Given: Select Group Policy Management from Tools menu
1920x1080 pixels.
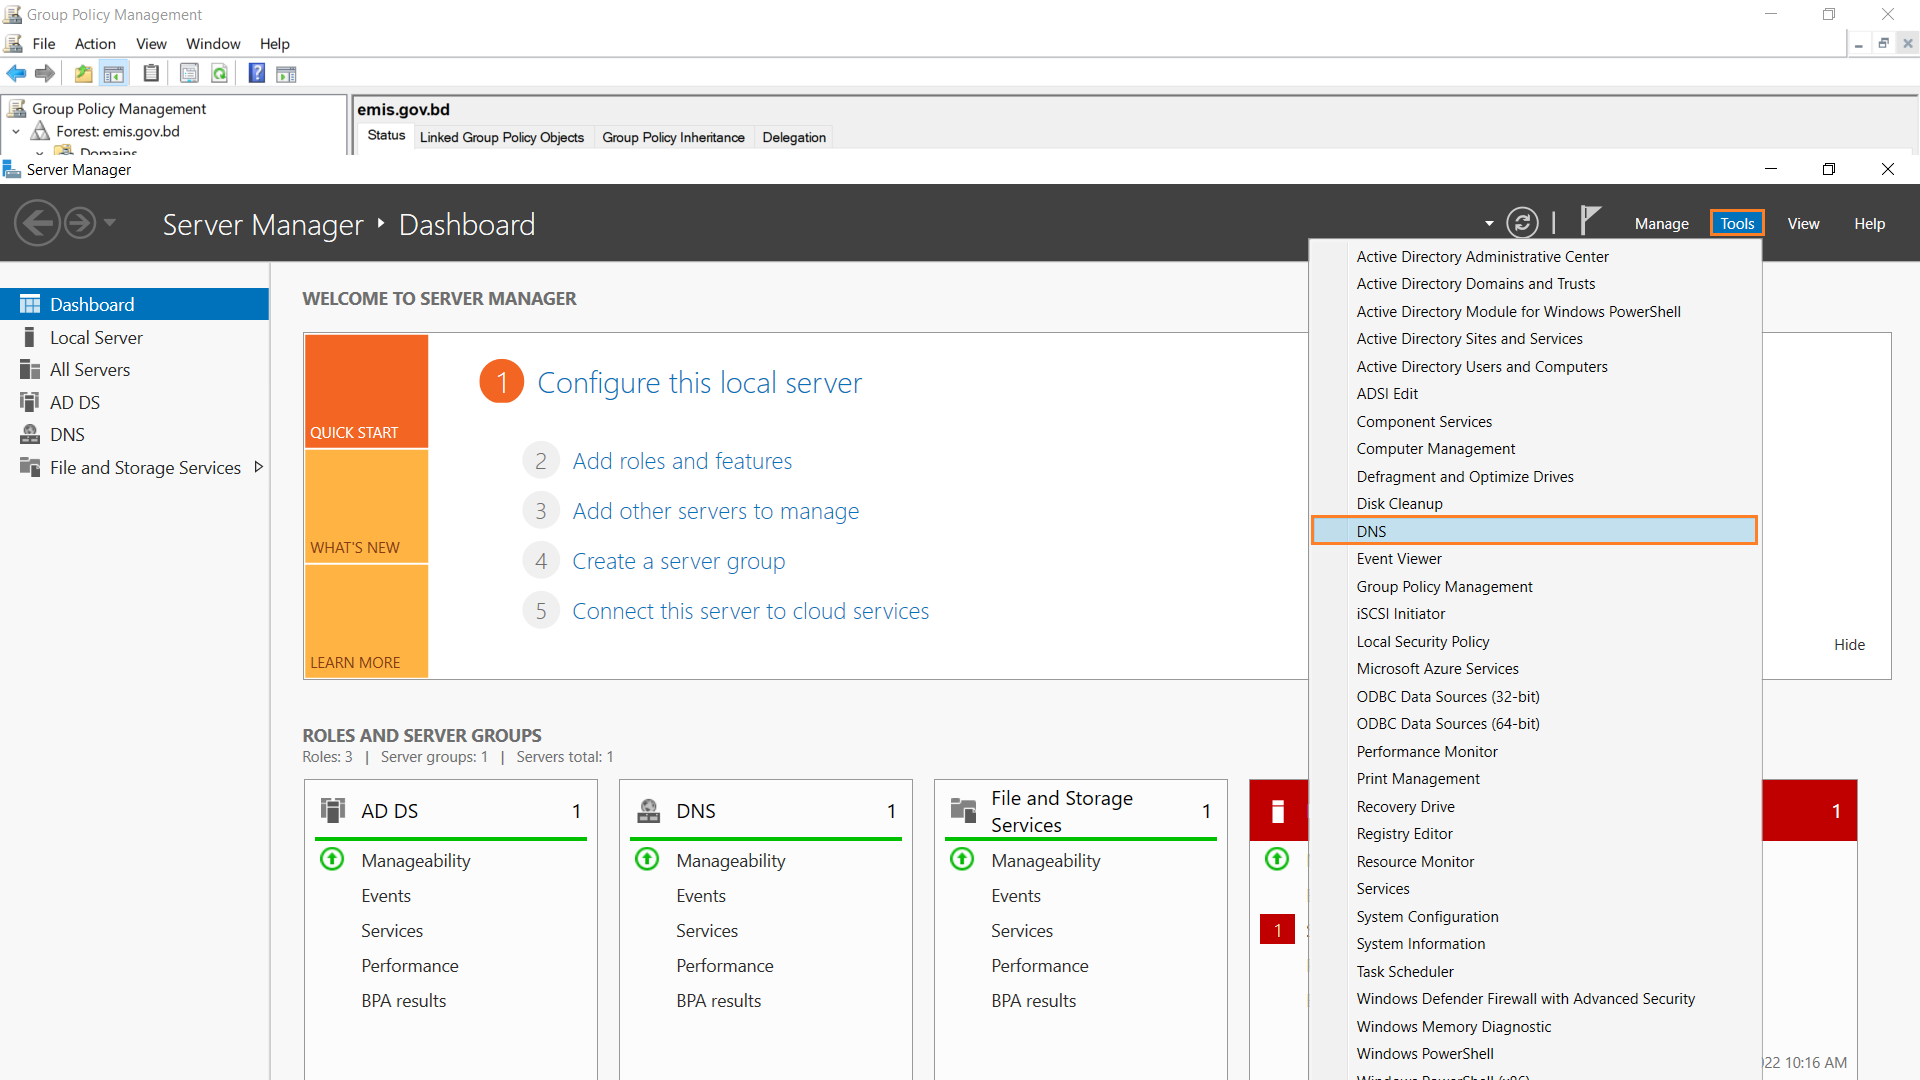Looking at the screenshot, I should [1534, 586].
